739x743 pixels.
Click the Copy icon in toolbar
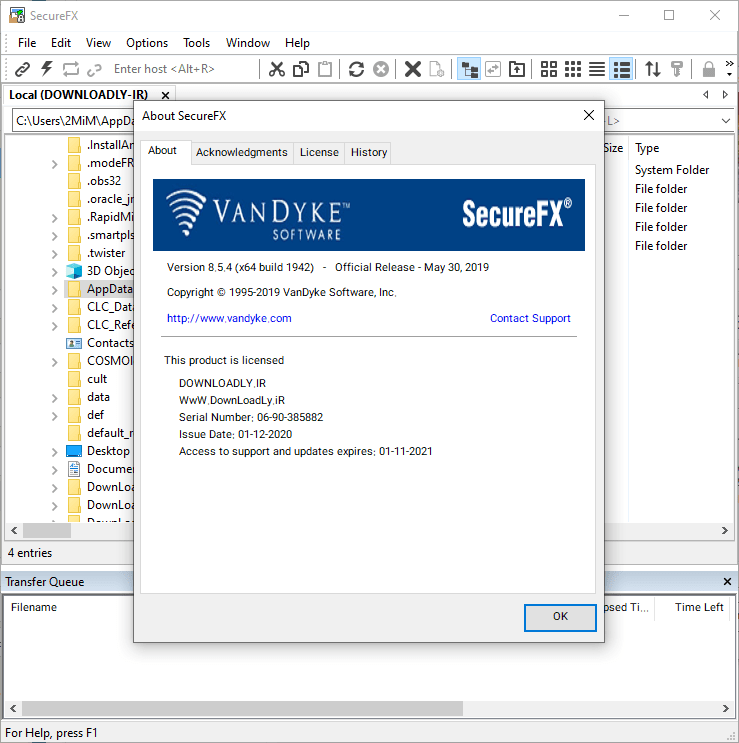coord(301,69)
